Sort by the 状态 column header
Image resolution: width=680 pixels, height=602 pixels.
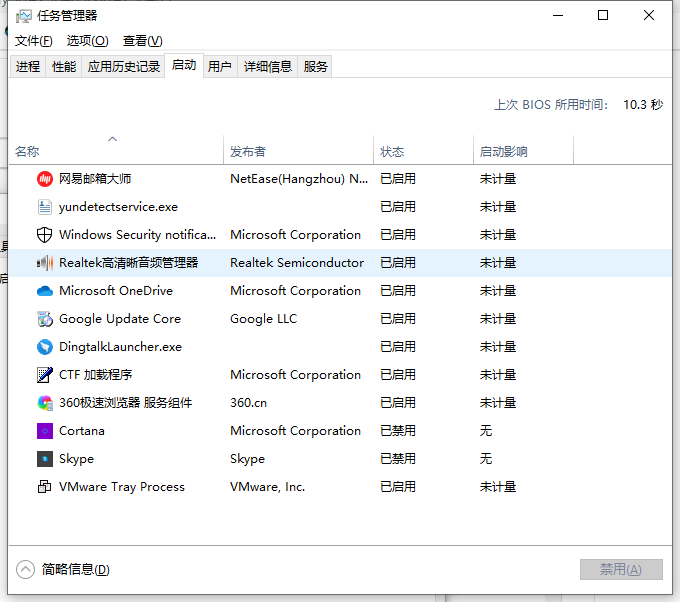392,152
